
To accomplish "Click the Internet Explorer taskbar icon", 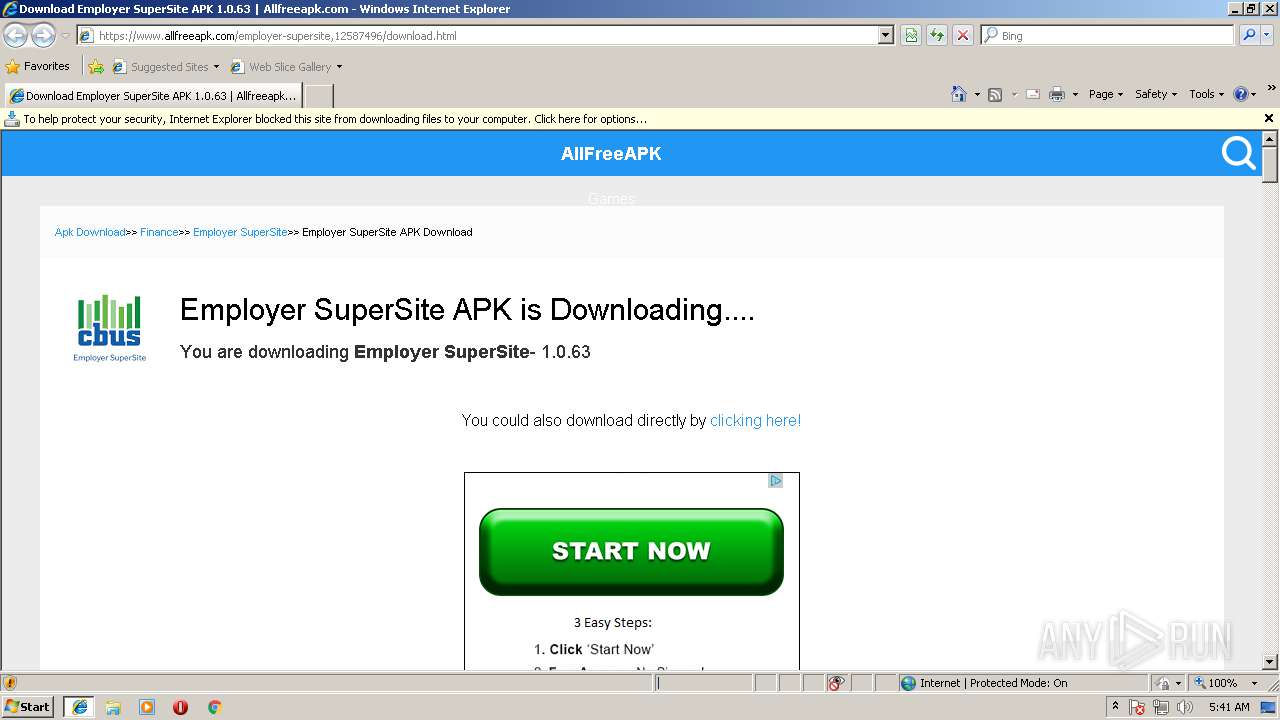I will [79, 706].
